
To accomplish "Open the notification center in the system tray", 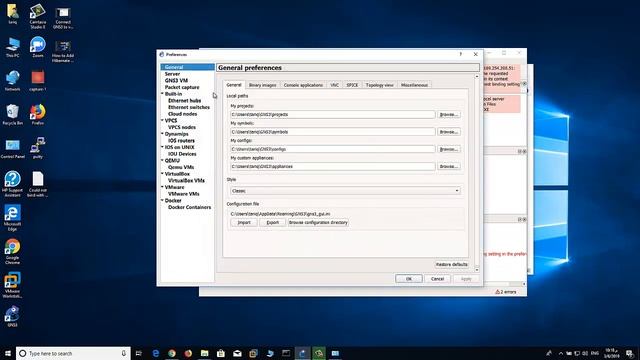I will [x=630, y=353].
